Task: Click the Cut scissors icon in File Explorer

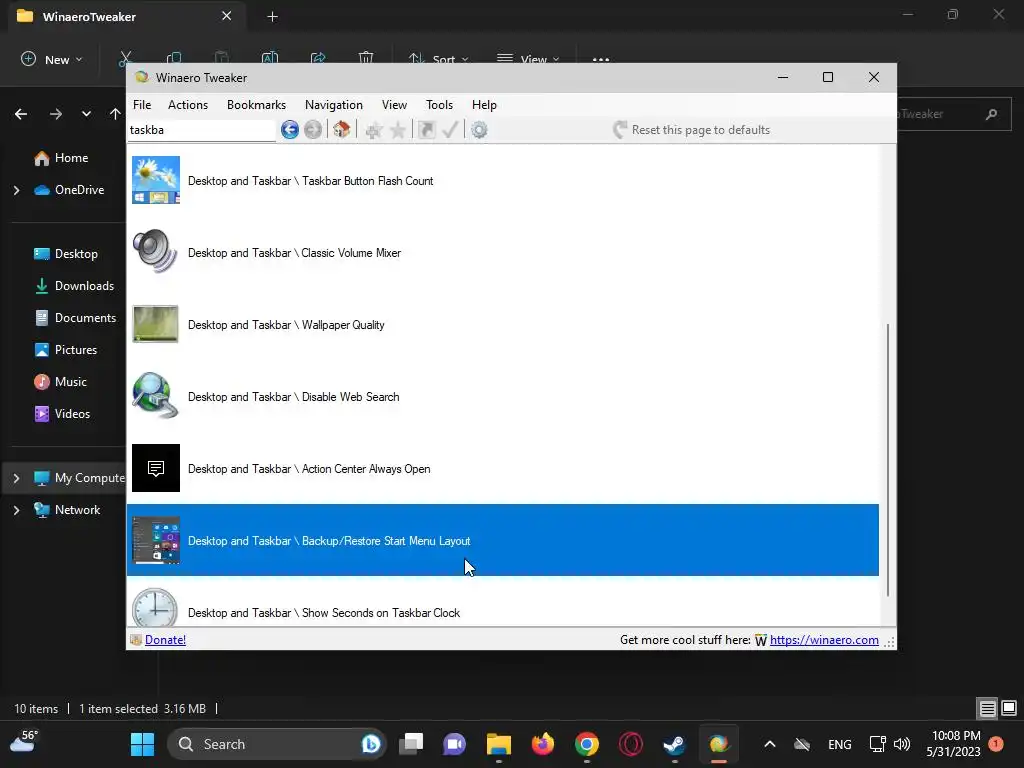Action: 125,59
